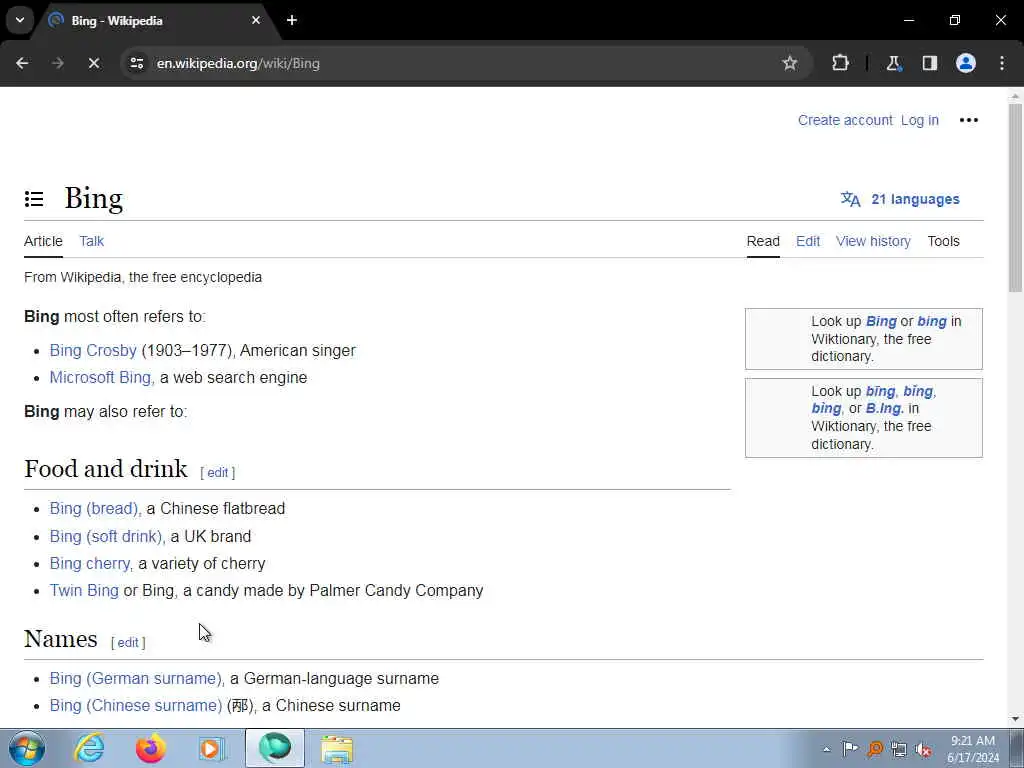Open Bing (German surname) link

(x=135, y=679)
